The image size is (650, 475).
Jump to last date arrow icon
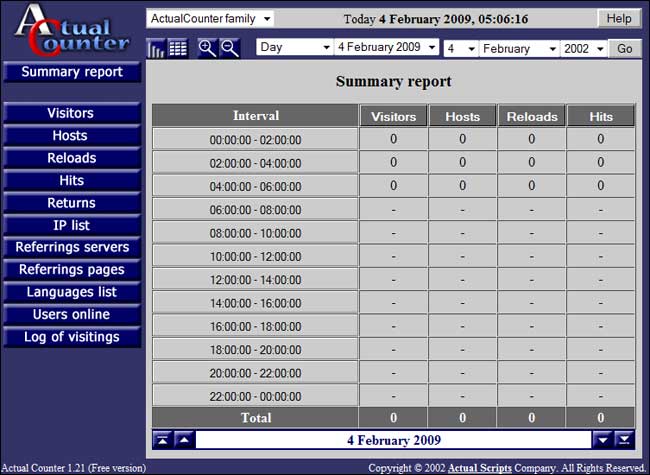pos(624,439)
